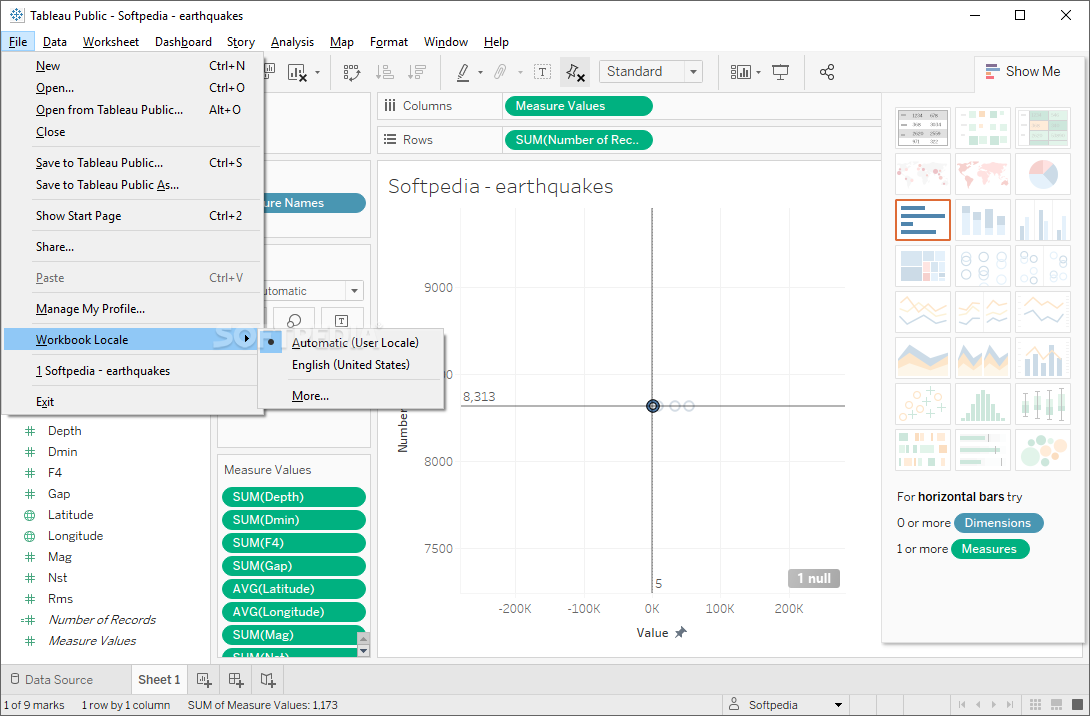
Task: Click the Clear Sheet toolbar icon
Action: (x=298, y=72)
